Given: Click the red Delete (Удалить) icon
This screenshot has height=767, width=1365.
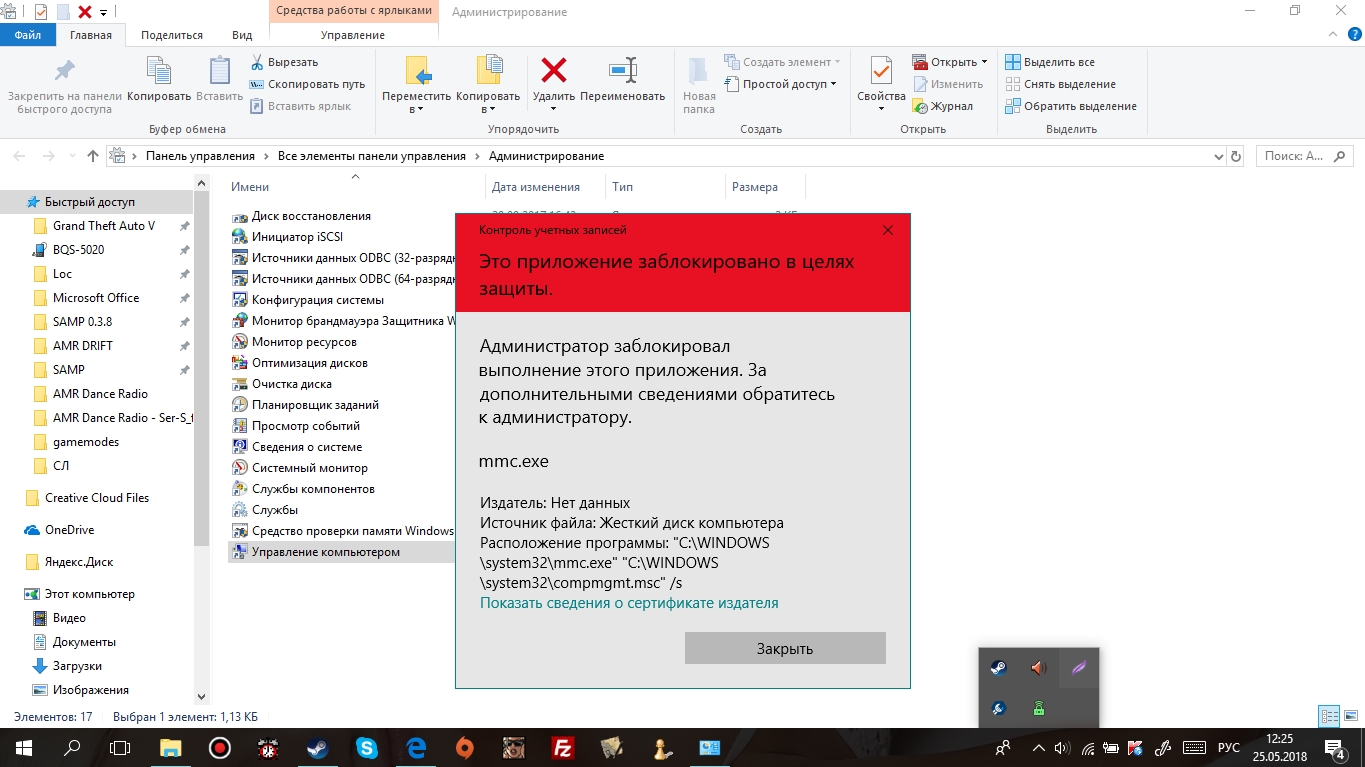Looking at the screenshot, I should point(553,71).
